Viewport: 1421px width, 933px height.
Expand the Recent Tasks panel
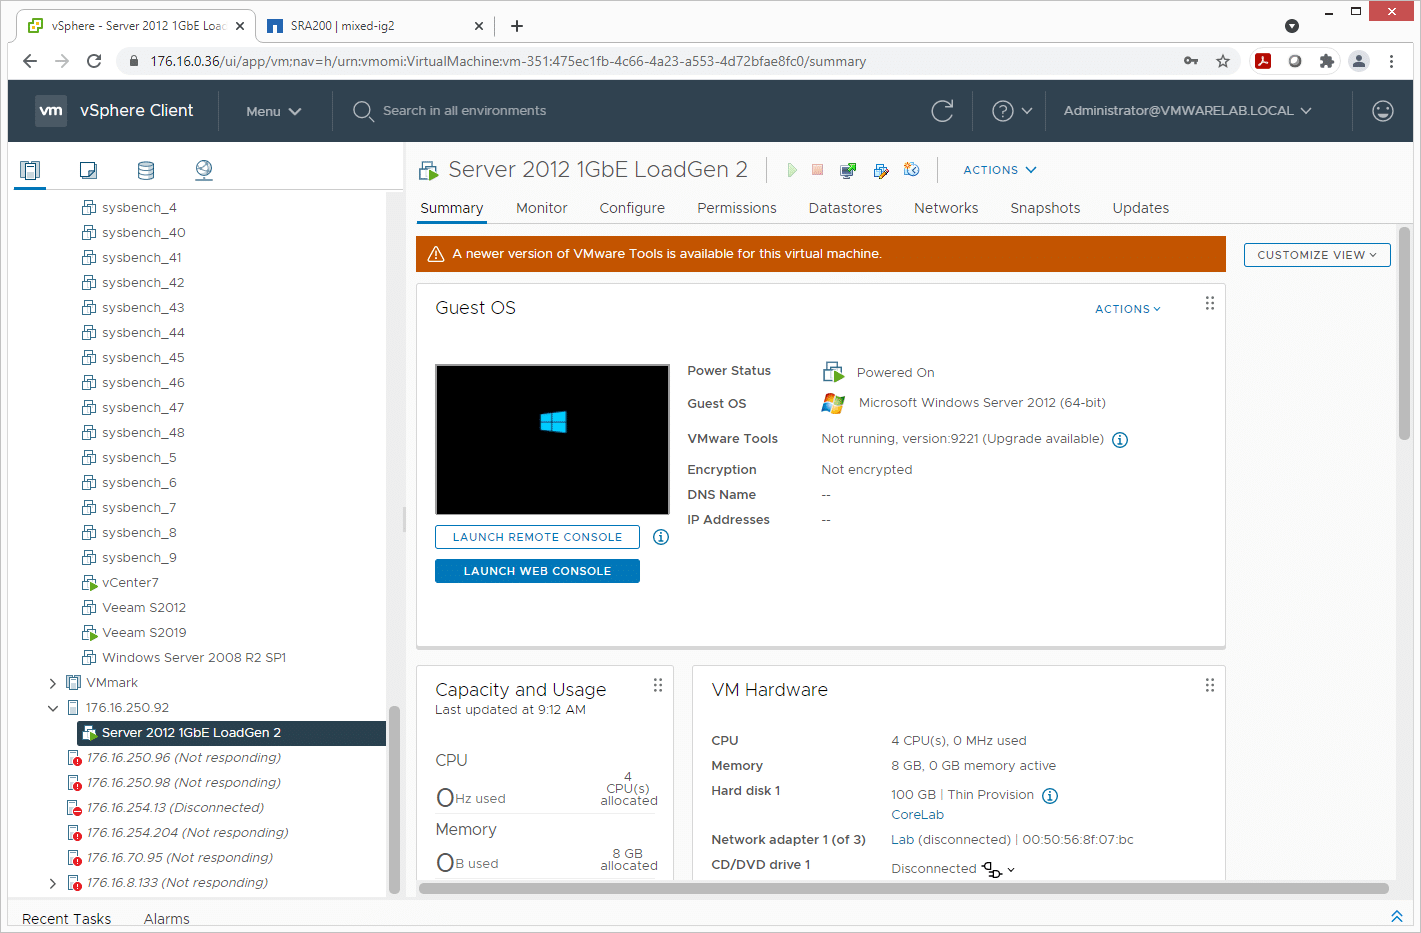coord(1397,916)
